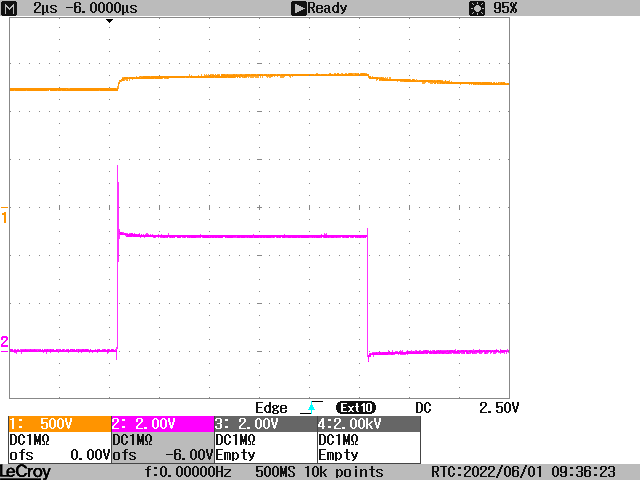Click channel 1 DC1MΩ coupling text
This screenshot has height=480, width=640.
tap(29, 440)
